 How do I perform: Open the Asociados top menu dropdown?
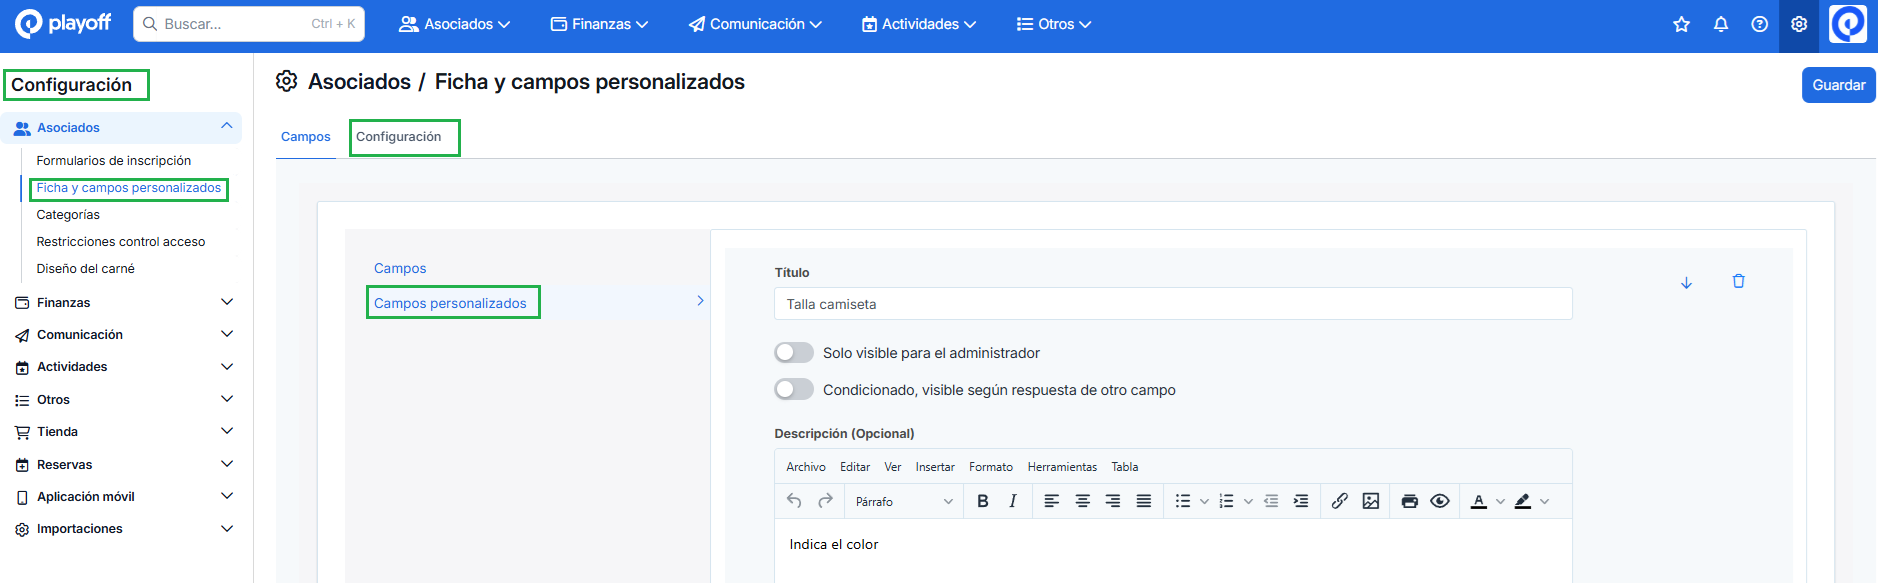point(454,24)
